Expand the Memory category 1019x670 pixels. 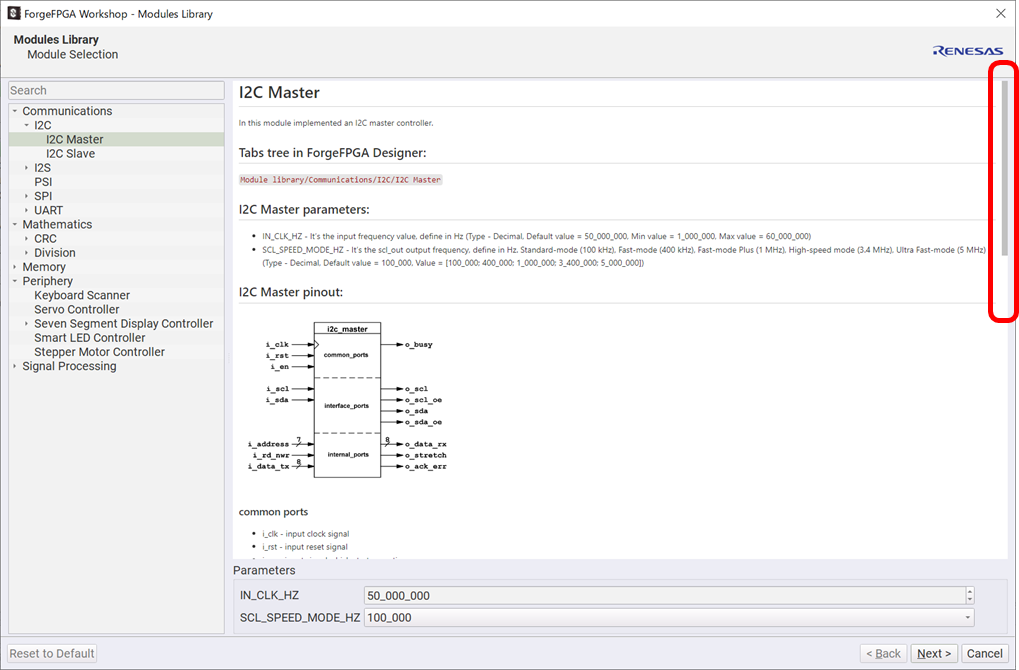15,267
